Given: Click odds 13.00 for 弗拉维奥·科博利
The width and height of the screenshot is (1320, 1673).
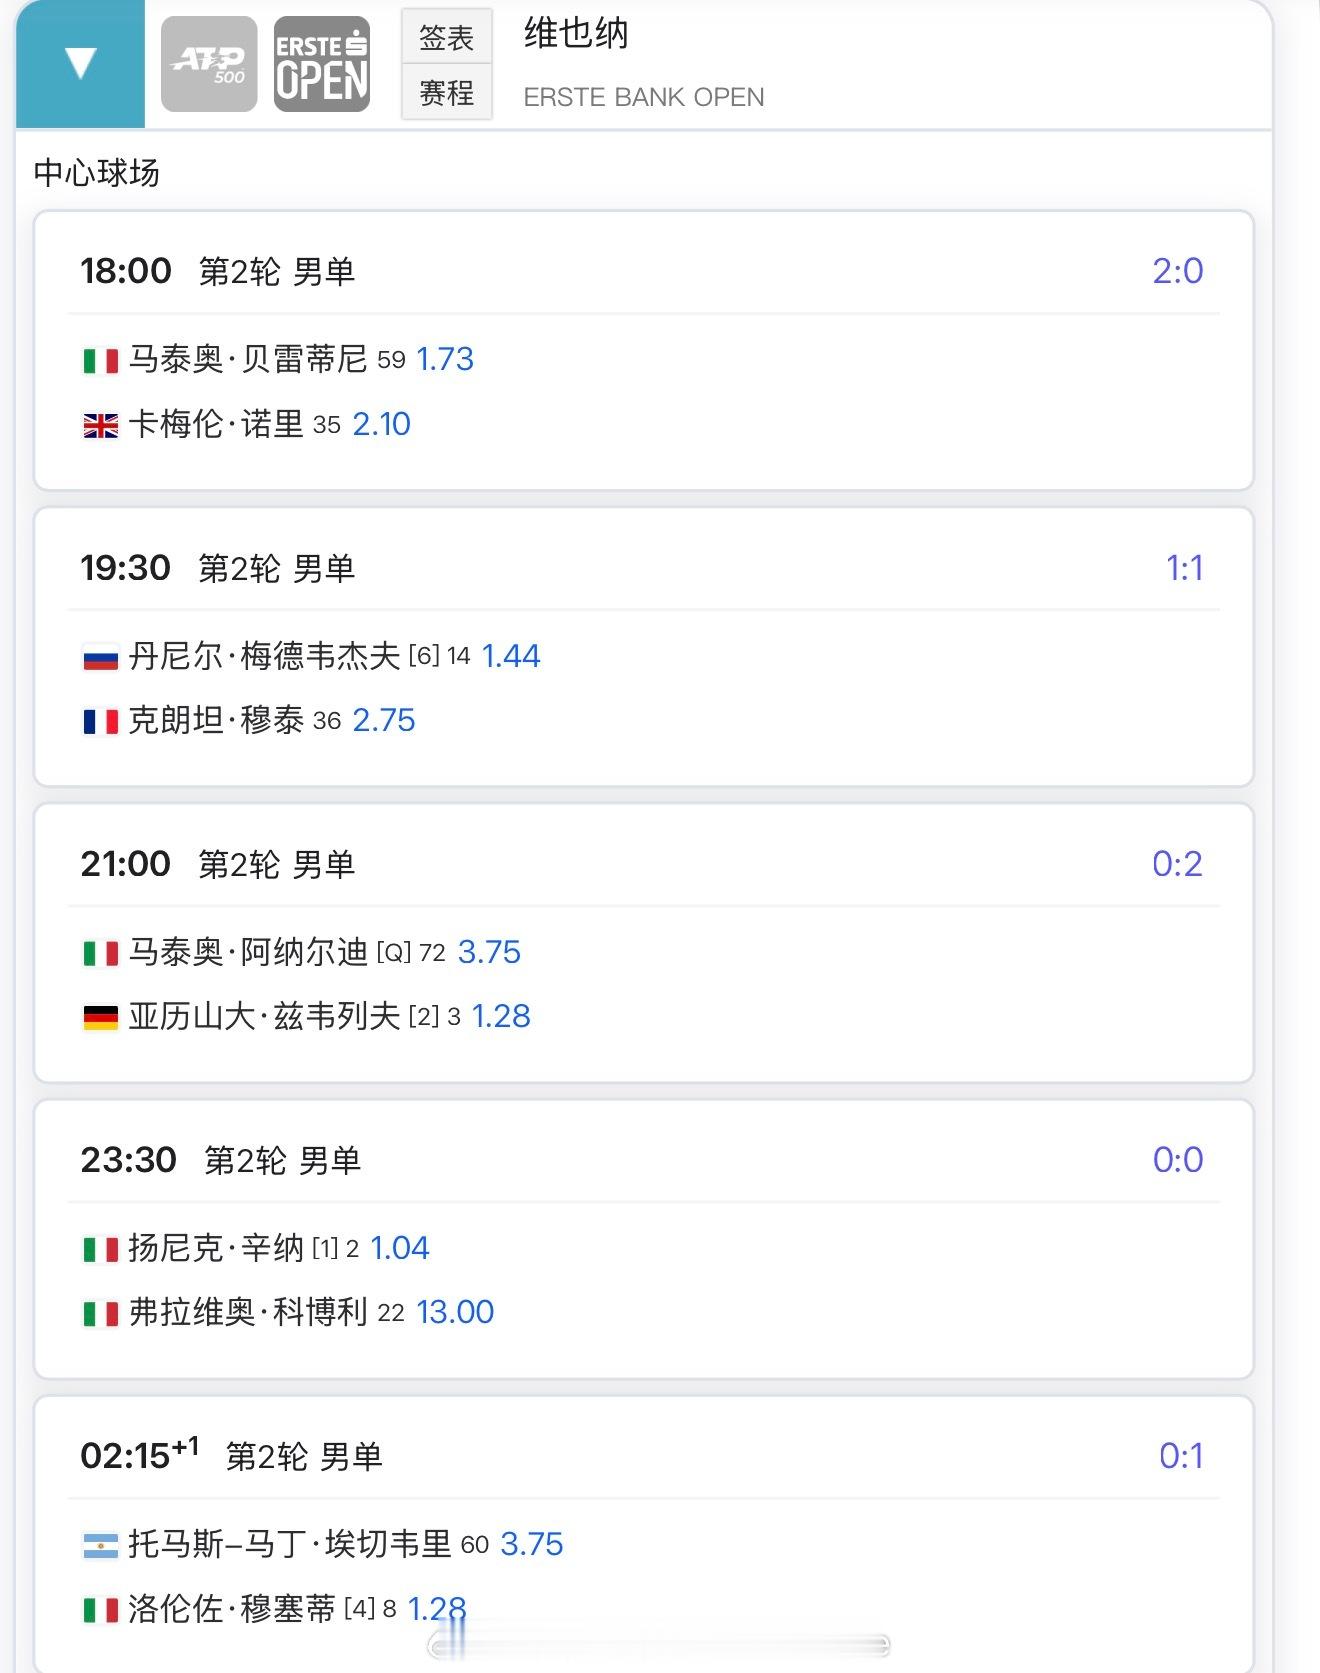Looking at the screenshot, I should (455, 1312).
